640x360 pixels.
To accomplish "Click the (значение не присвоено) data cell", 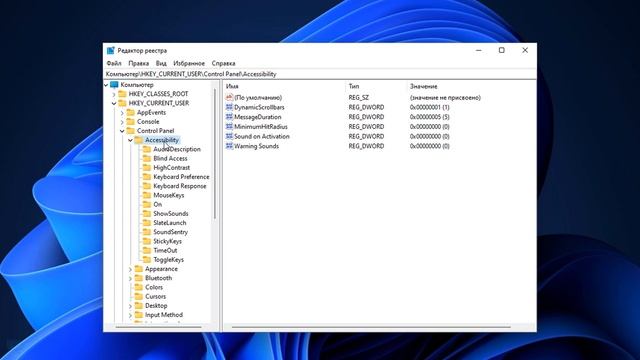I will click(x=445, y=98).
